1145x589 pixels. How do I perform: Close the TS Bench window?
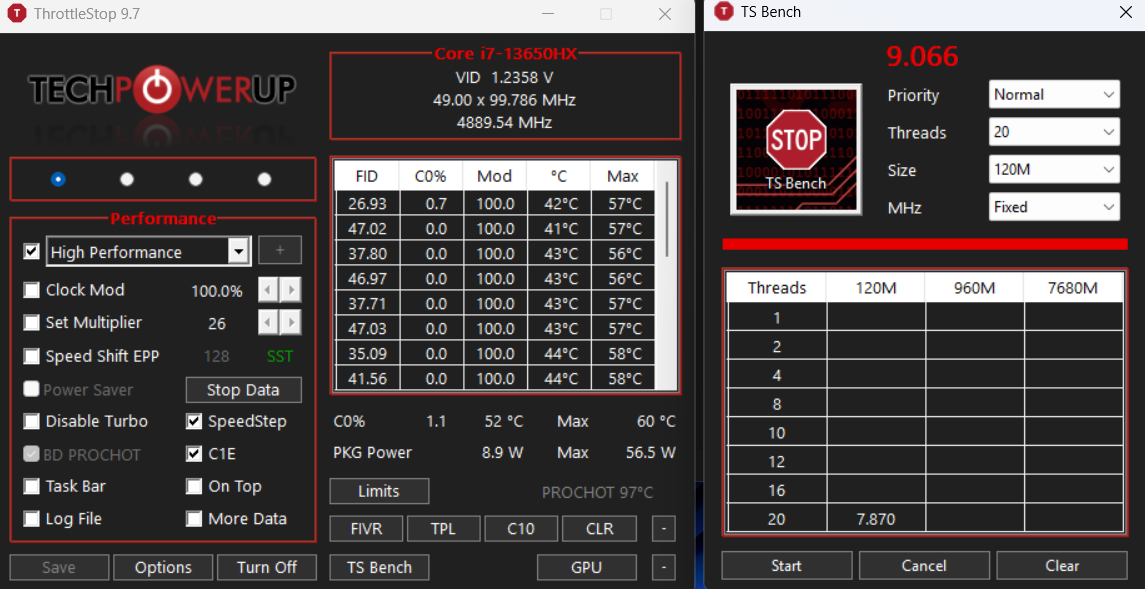1125,11
